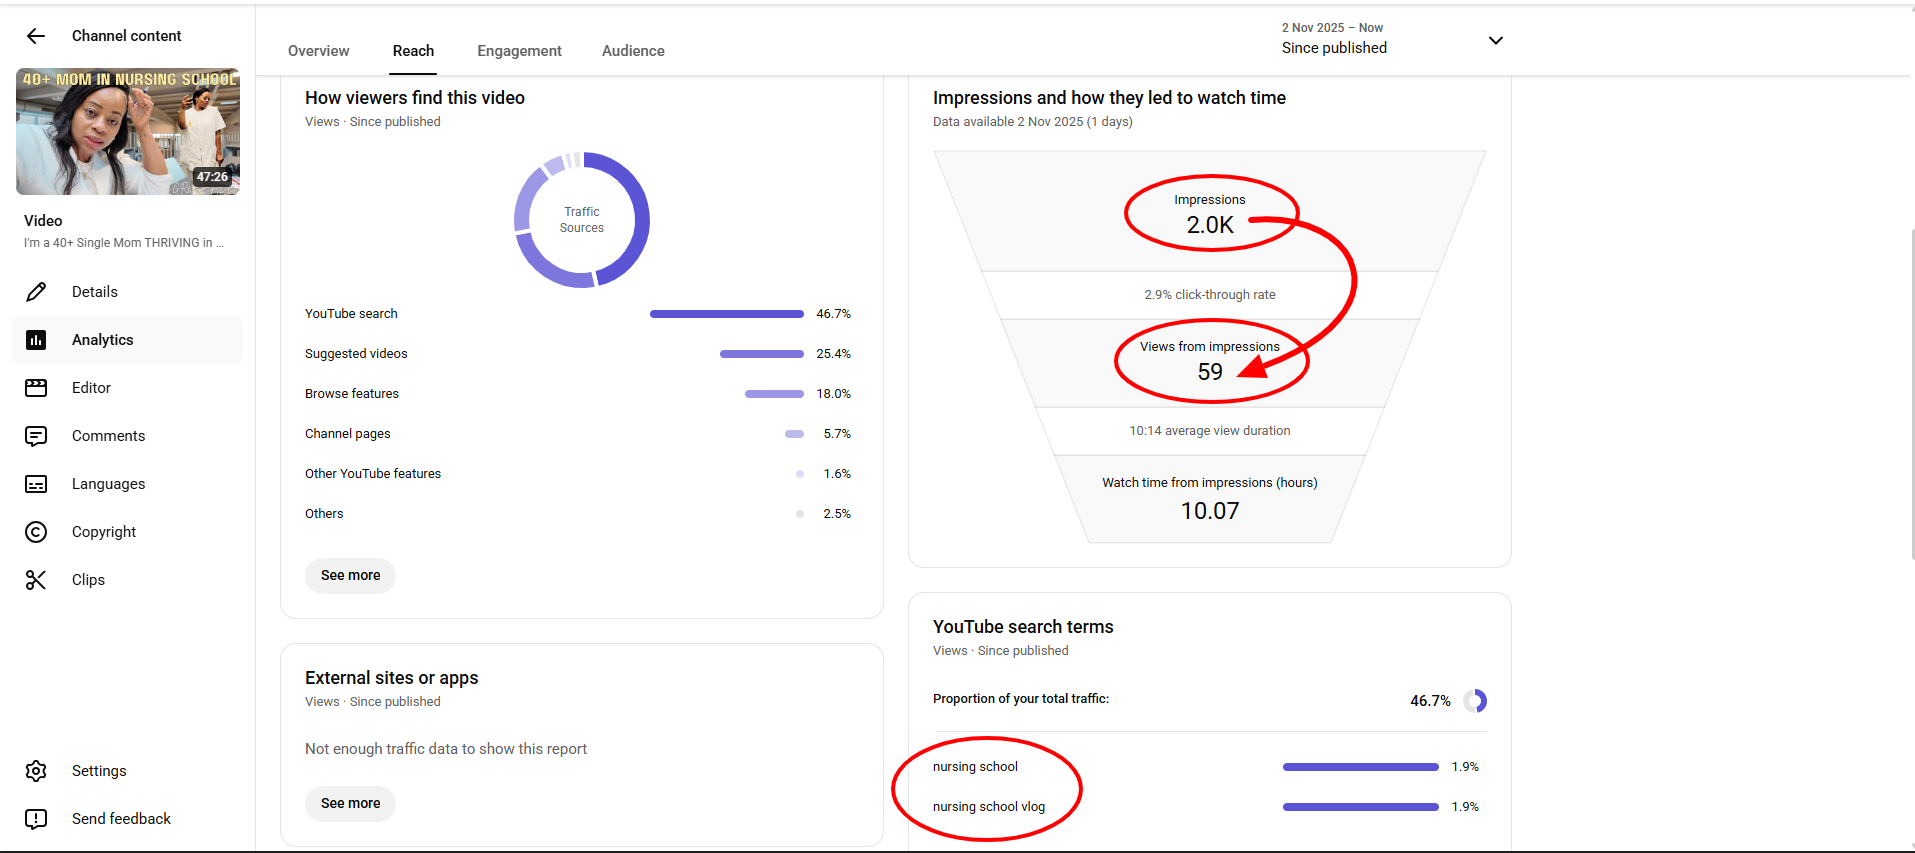Open the Editor clapperboard icon
Image resolution: width=1915 pixels, height=853 pixels.
36,388
